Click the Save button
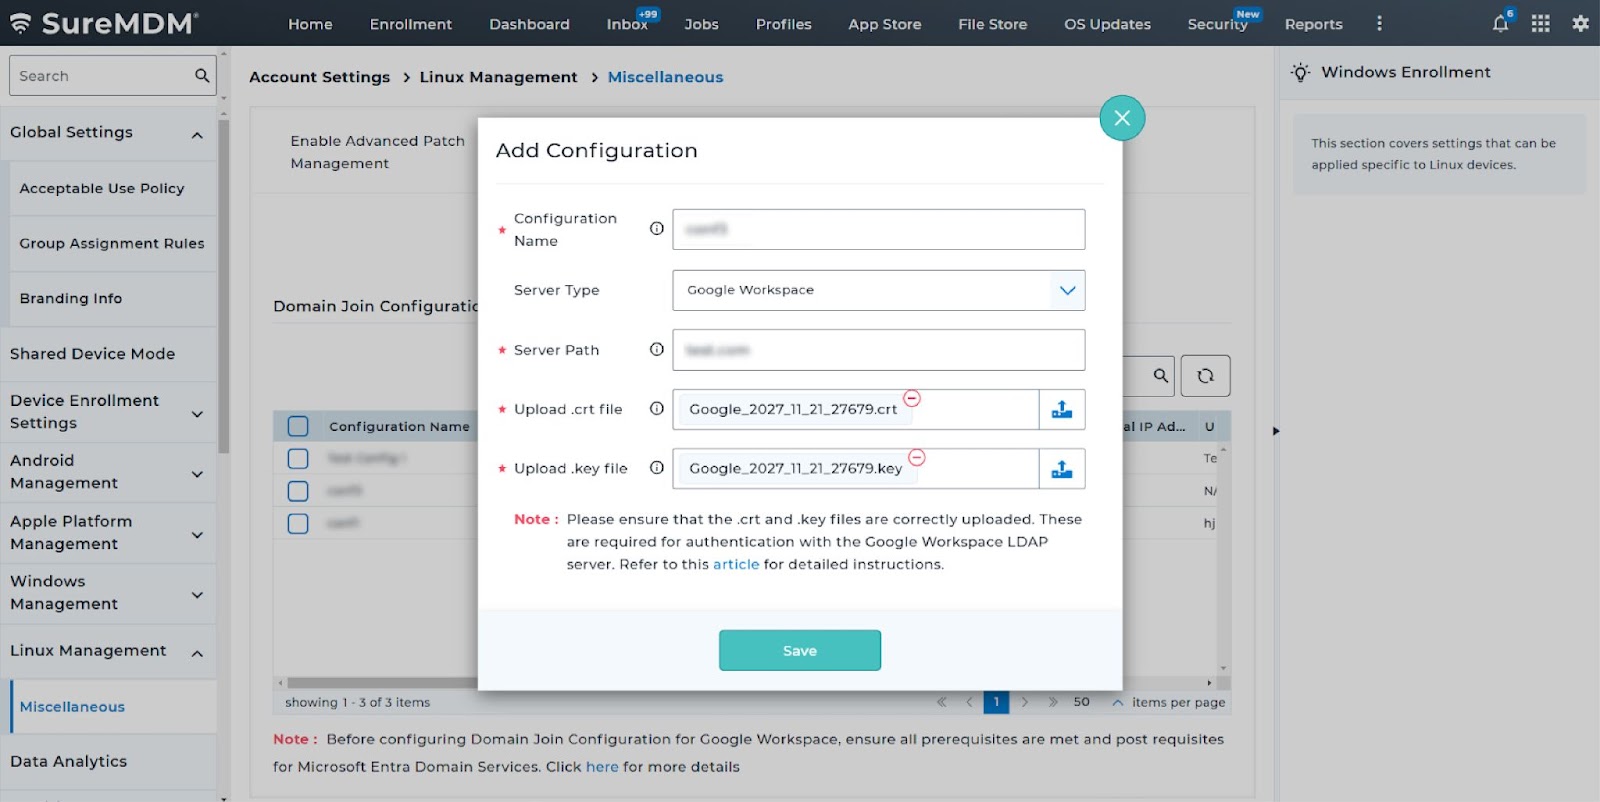 point(799,650)
